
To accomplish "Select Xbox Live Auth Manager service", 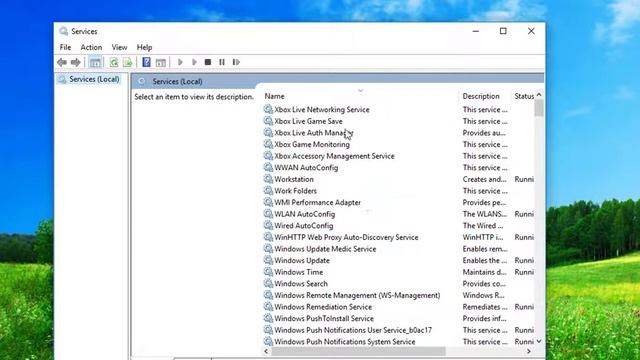I will [313, 133].
